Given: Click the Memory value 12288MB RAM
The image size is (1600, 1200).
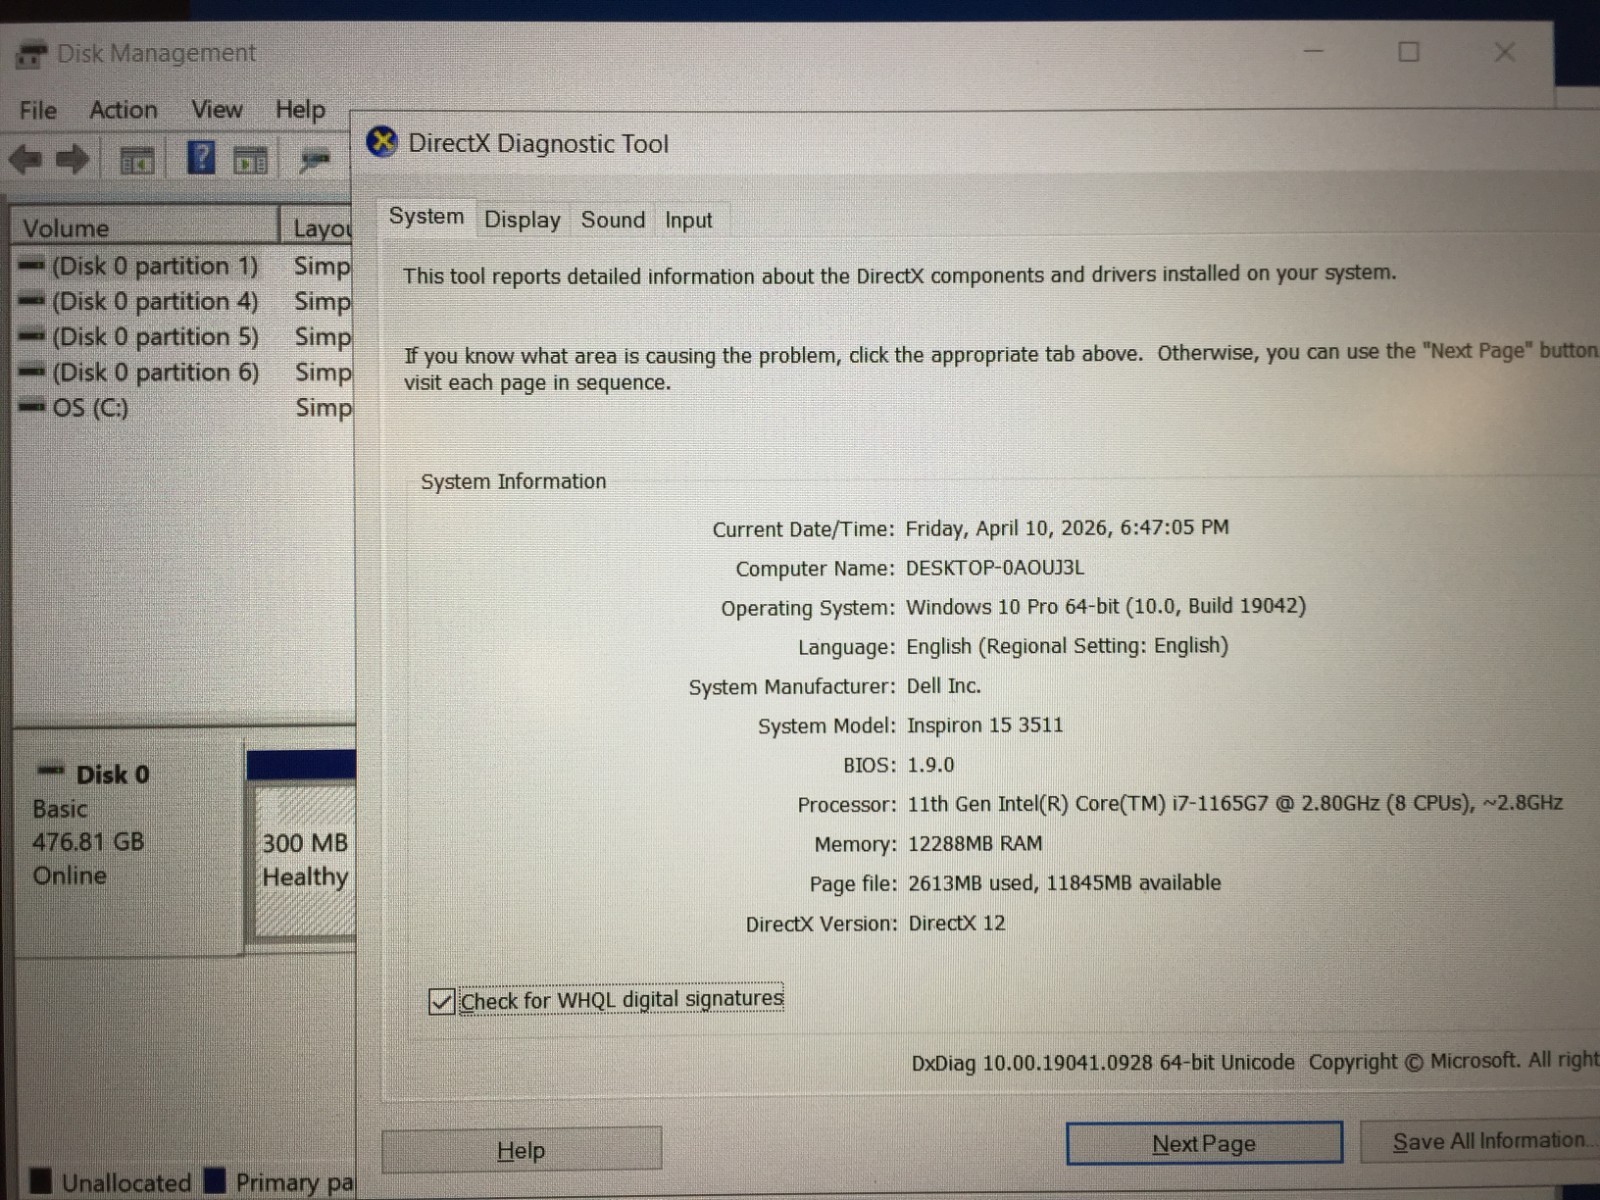Looking at the screenshot, I should [975, 844].
